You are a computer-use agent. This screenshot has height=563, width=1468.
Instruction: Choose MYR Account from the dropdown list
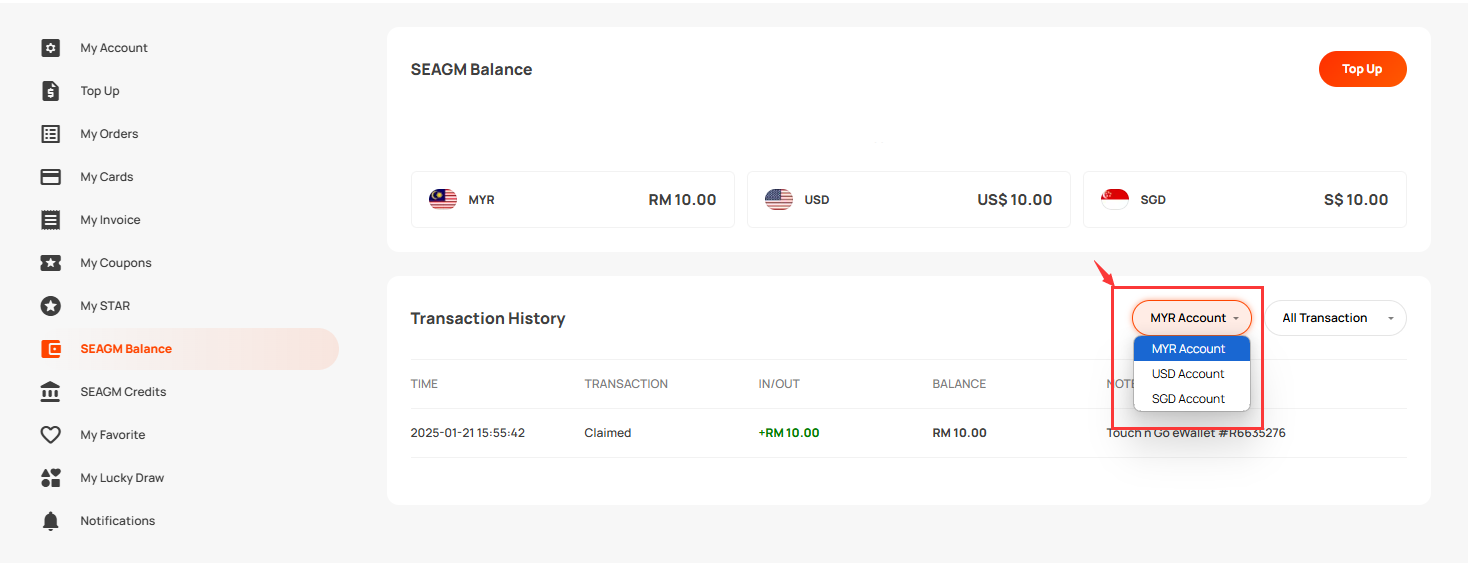[1192, 349]
